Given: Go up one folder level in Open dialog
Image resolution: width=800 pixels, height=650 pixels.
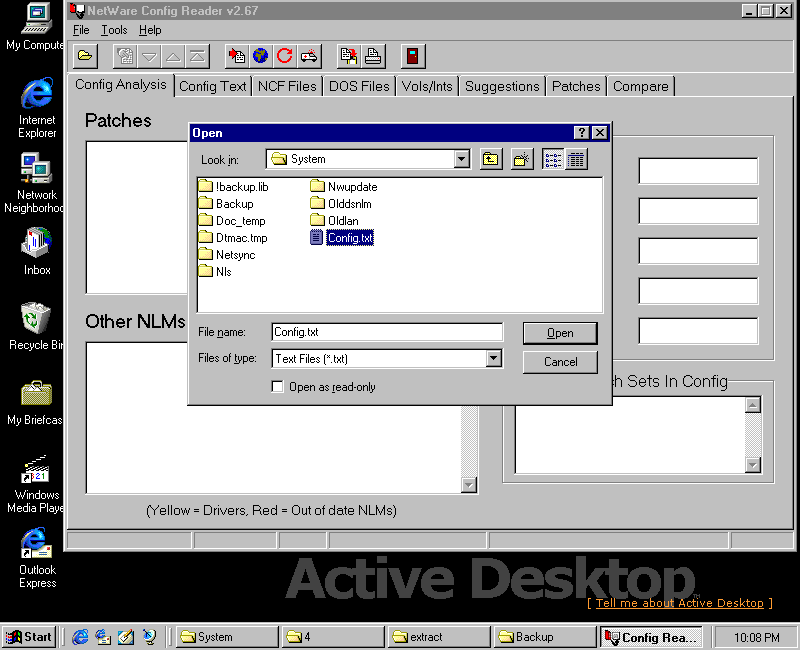Looking at the screenshot, I should (491, 159).
